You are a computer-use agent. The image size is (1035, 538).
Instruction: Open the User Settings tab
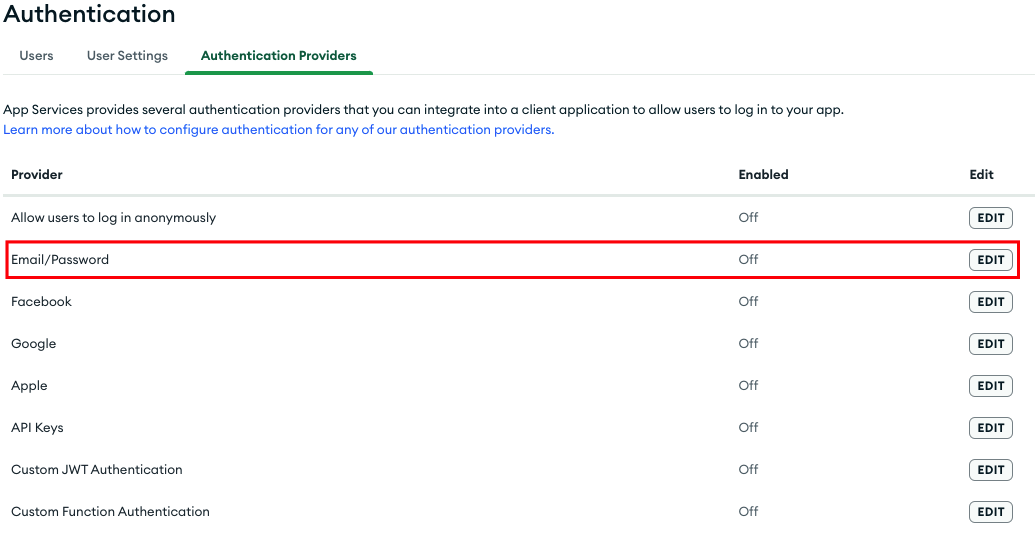(x=127, y=55)
